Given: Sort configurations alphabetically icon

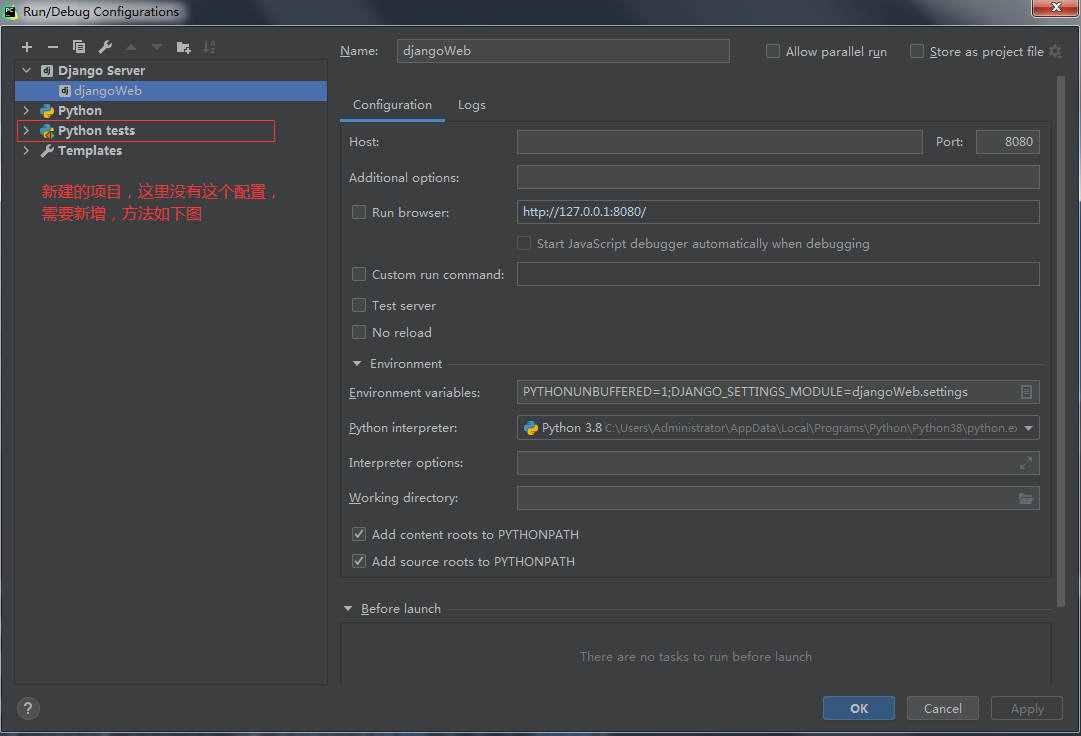Looking at the screenshot, I should 209,47.
